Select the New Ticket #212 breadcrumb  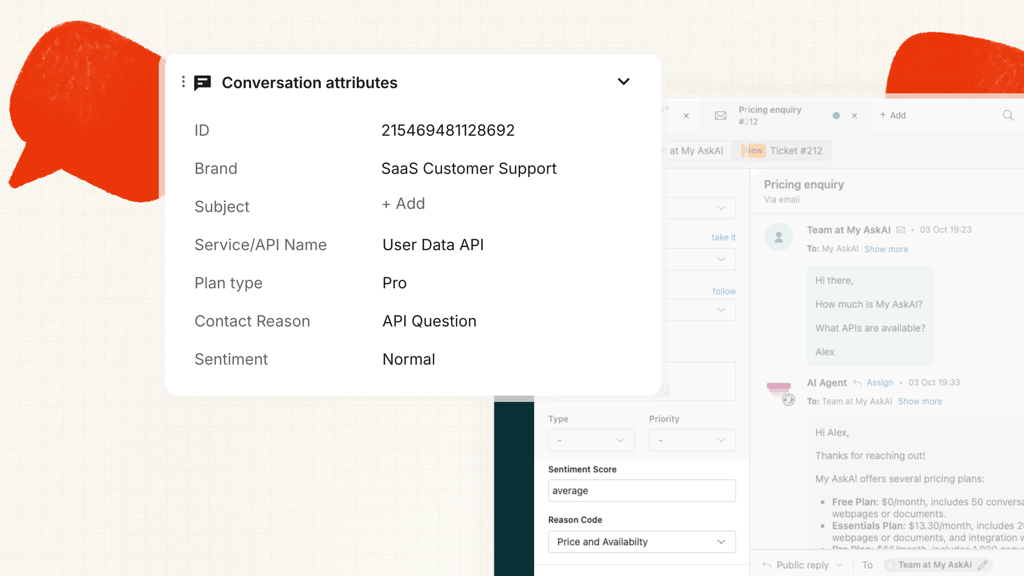[782, 150]
